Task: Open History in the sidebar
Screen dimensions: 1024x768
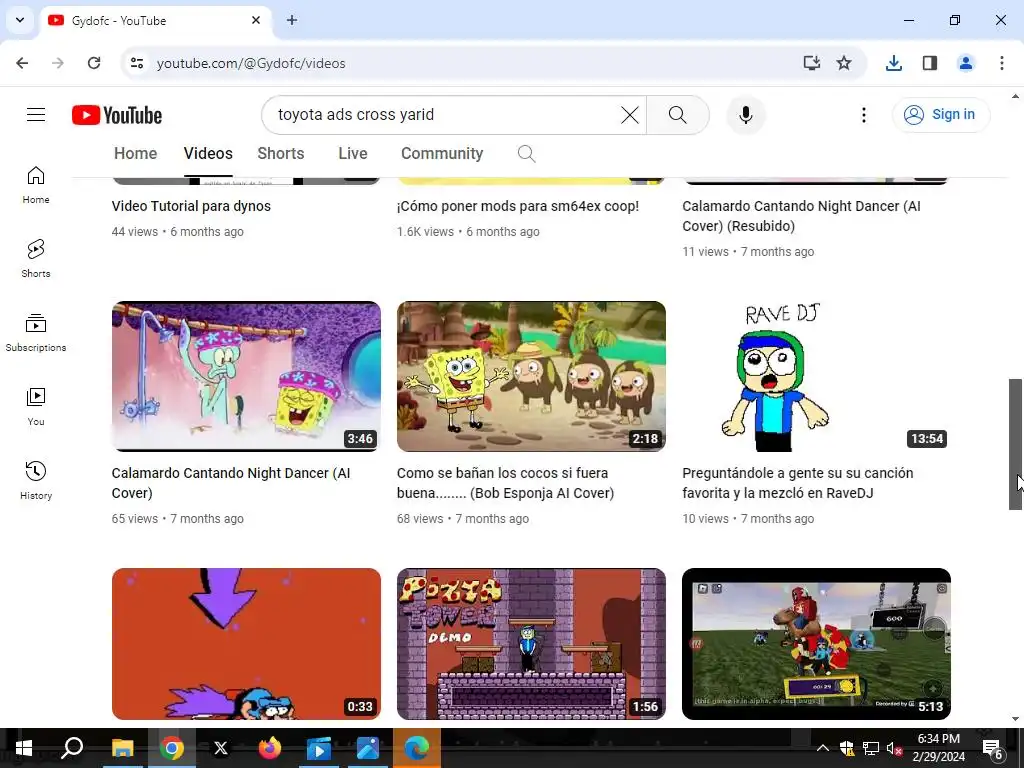Action: coord(36,480)
